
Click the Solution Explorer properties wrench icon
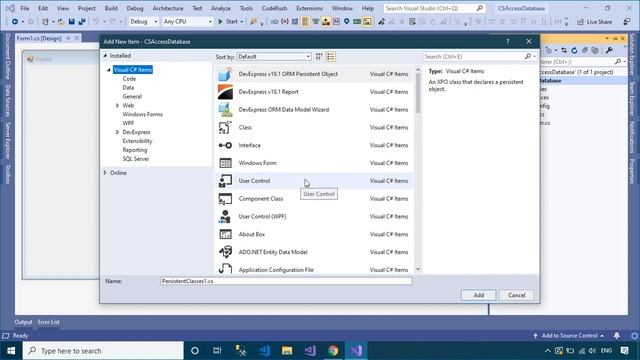(x=609, y=50)
